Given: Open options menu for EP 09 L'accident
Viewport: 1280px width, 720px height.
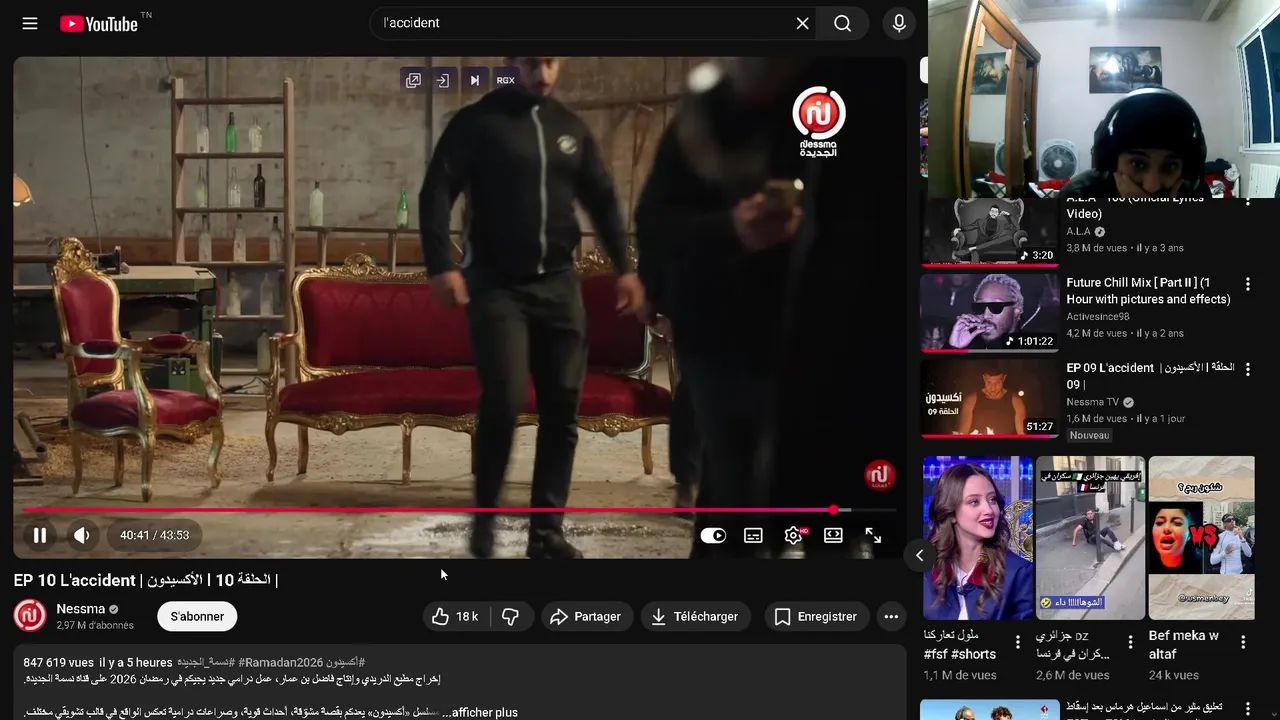Looking at the screenshot, I should click(x=1247, y=370).
